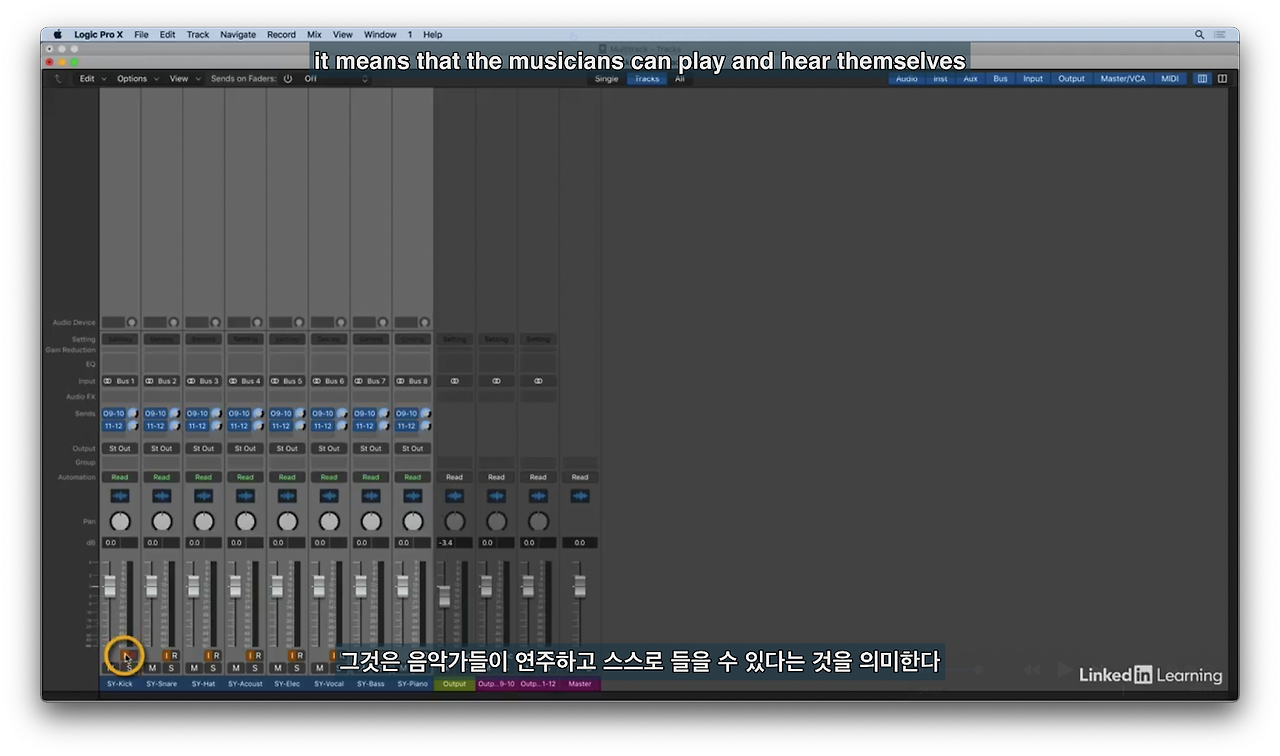Click the stereo format icon beside Bus 1
The height and width of the screenshot is (756, 1280).
pyautogui.click(x=108, y=381)
